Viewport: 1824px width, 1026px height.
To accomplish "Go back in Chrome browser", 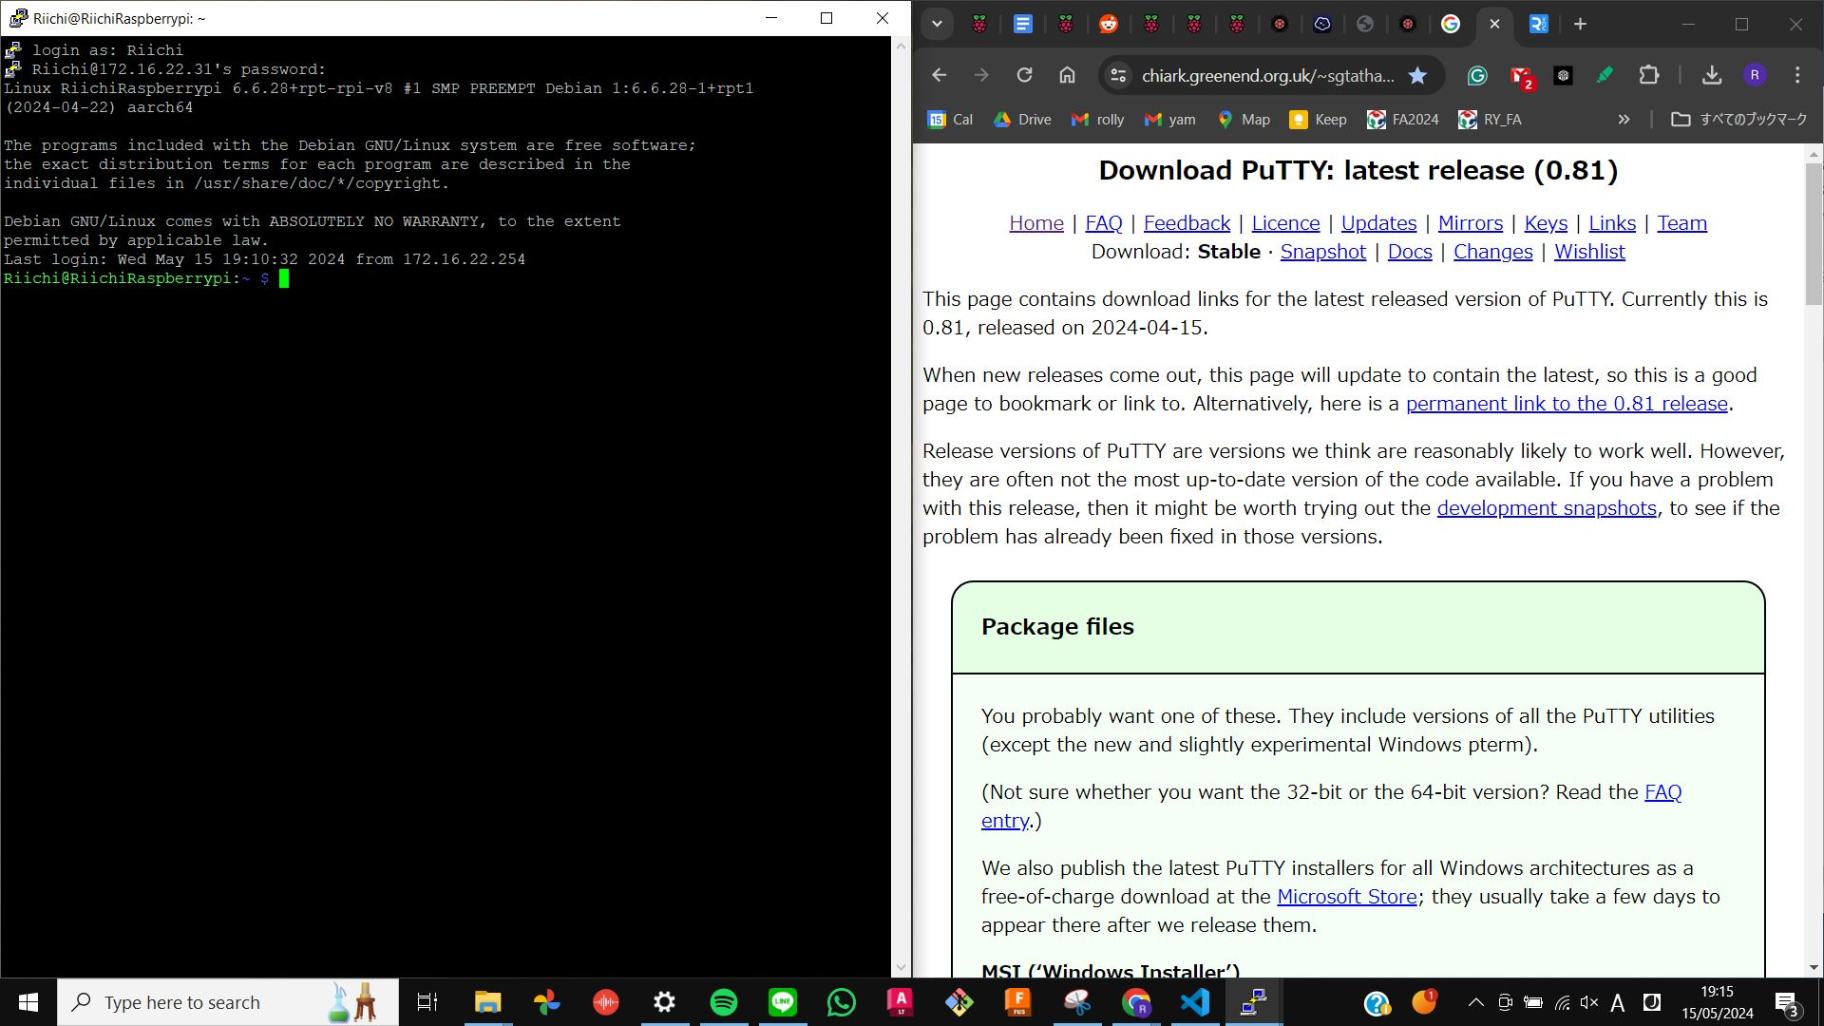I will (938, 75).
